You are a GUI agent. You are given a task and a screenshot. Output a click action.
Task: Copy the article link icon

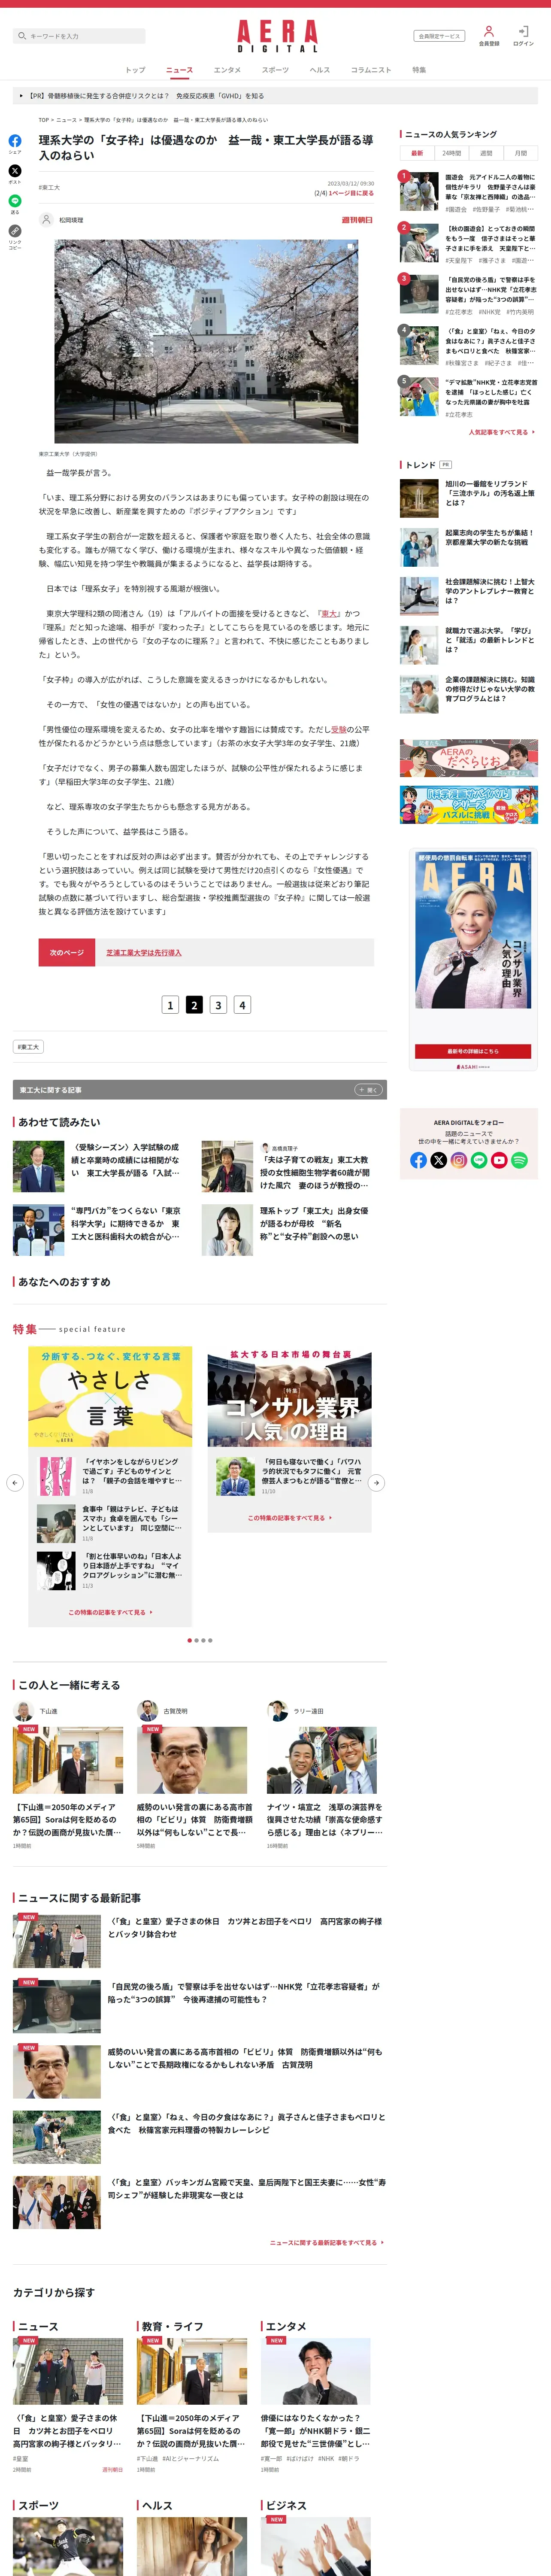click(x=15, y=231)
